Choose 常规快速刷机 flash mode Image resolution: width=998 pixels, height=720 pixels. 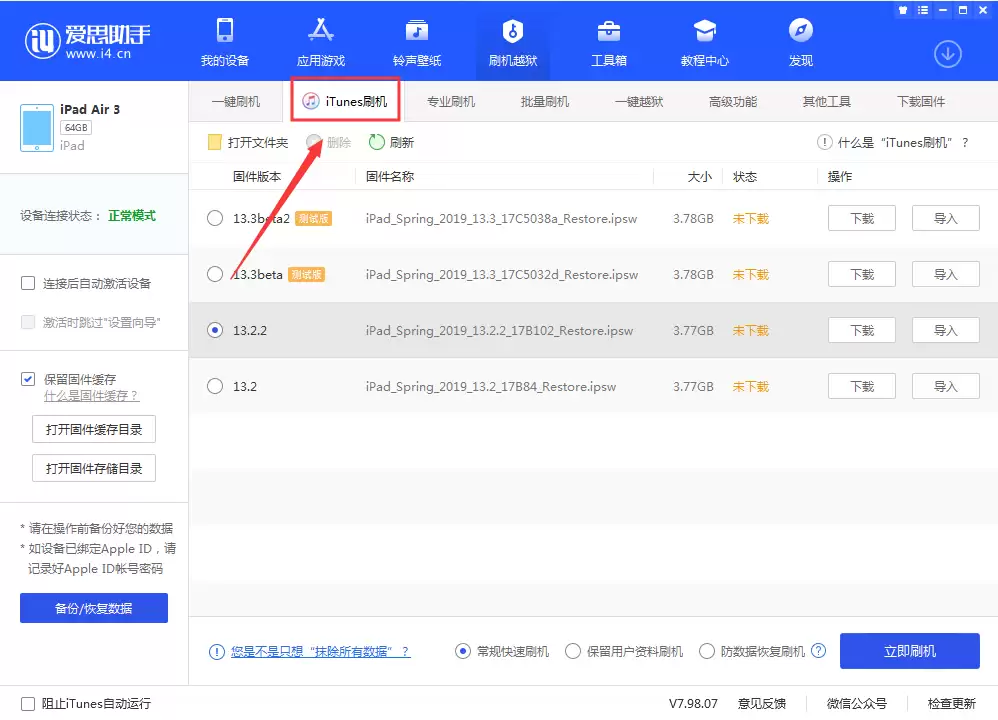pos(463,651)
